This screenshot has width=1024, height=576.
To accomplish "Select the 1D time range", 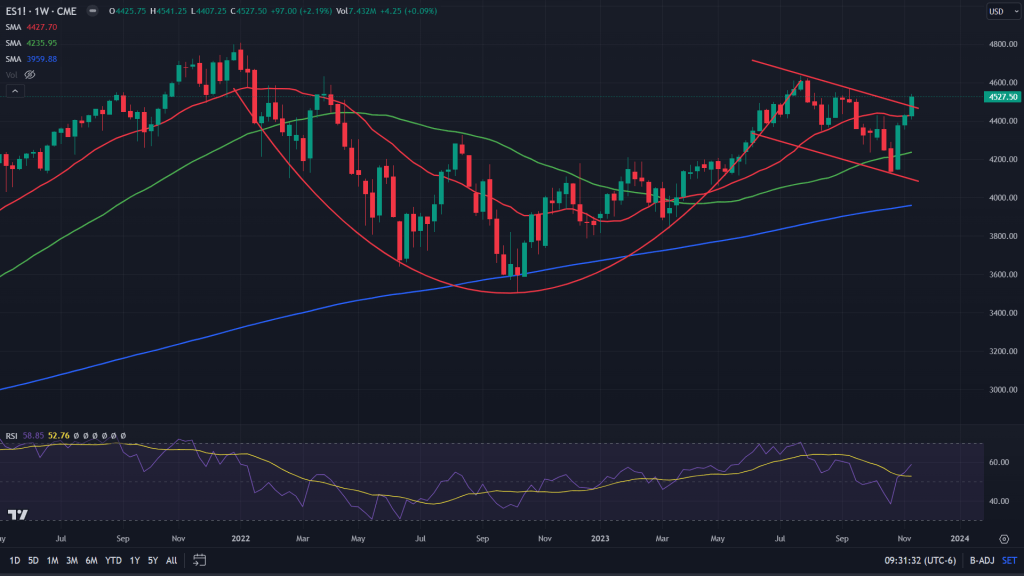I will point(15,560).
